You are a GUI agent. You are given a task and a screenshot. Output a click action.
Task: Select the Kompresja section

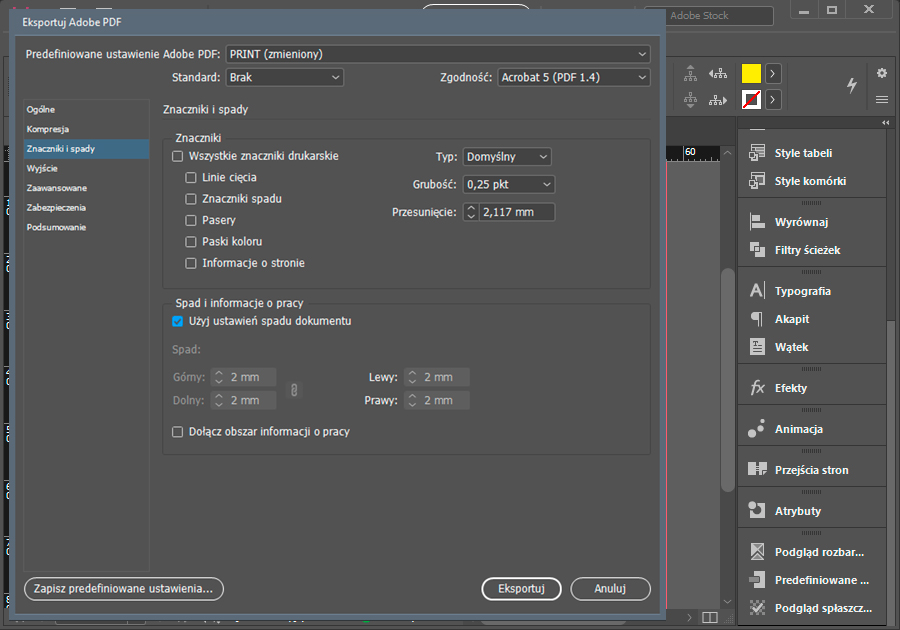[86, 129]
